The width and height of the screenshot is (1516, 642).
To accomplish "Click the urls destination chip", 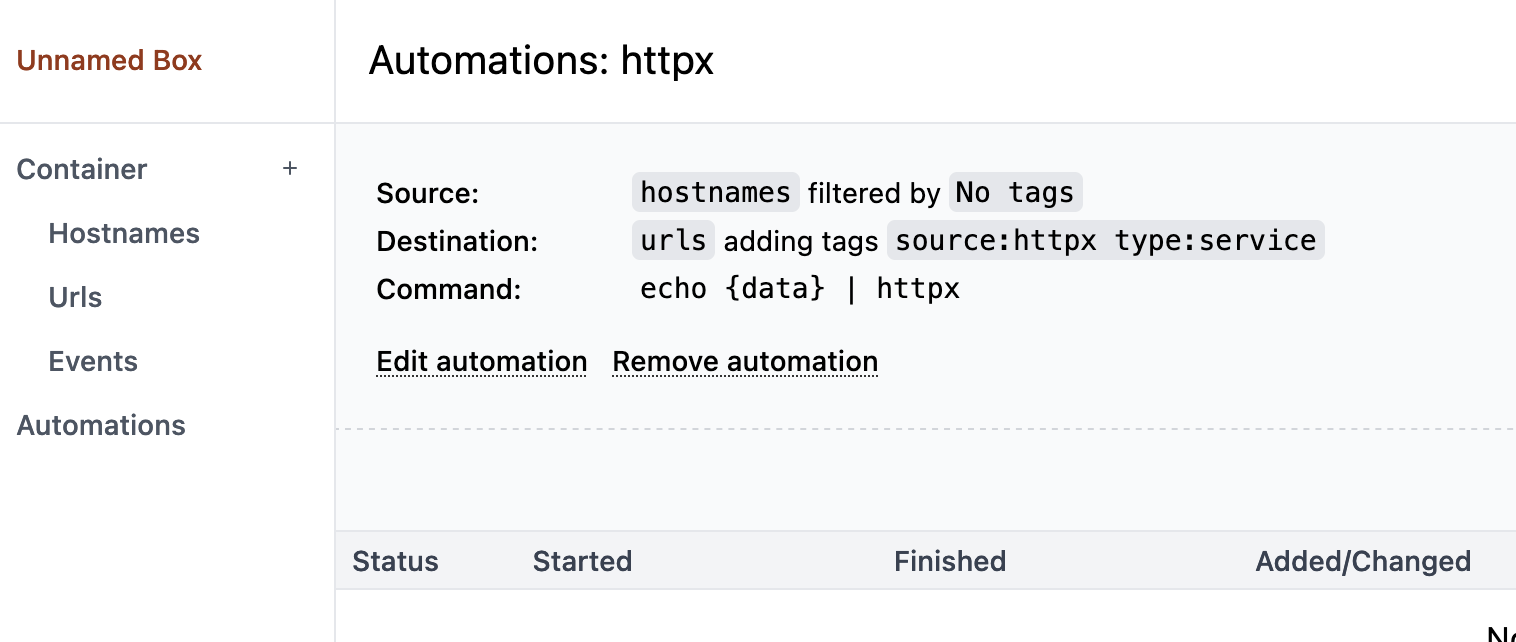I will click(673, 240).
